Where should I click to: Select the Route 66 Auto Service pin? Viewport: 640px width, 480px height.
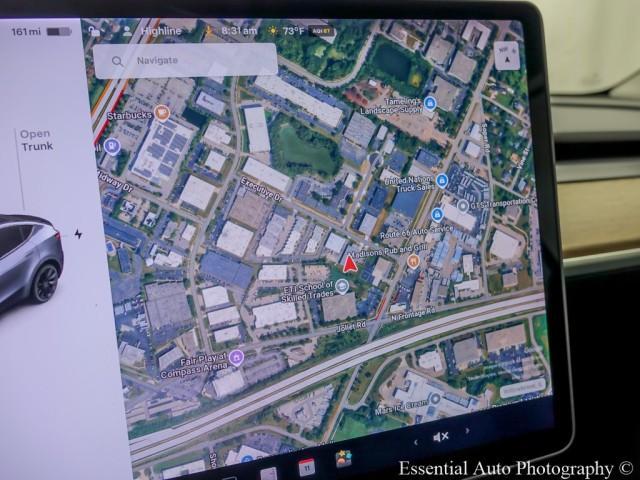pos(437,214)
